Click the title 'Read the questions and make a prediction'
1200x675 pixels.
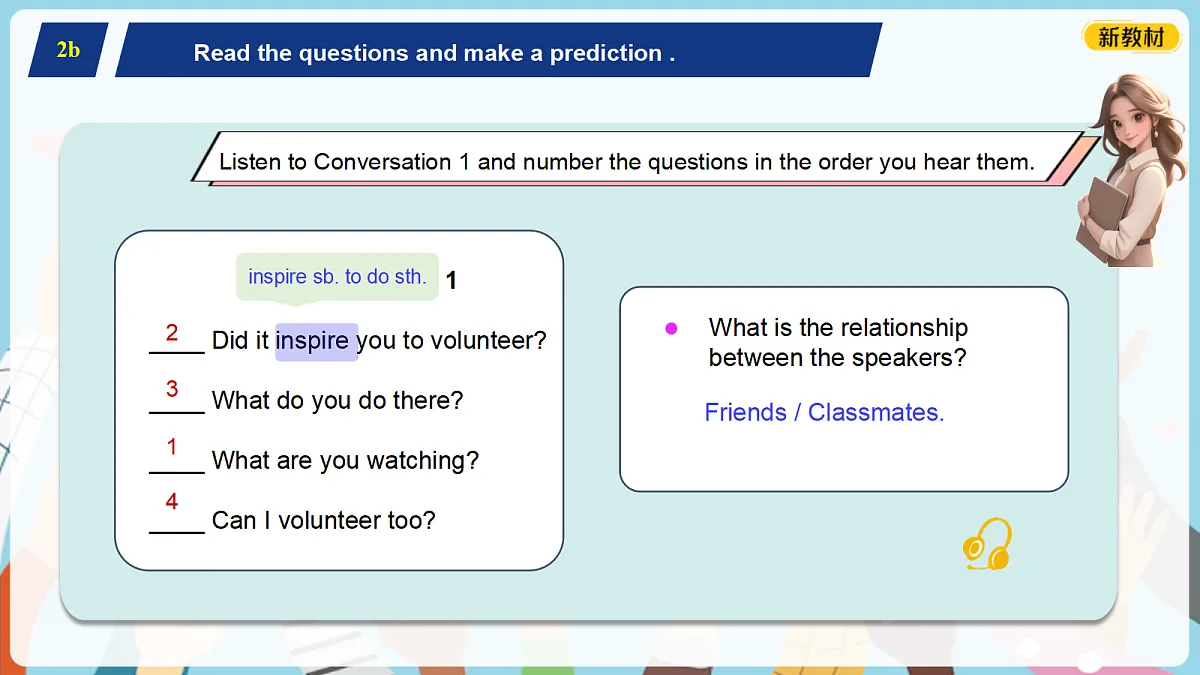[x=434, y=53]
